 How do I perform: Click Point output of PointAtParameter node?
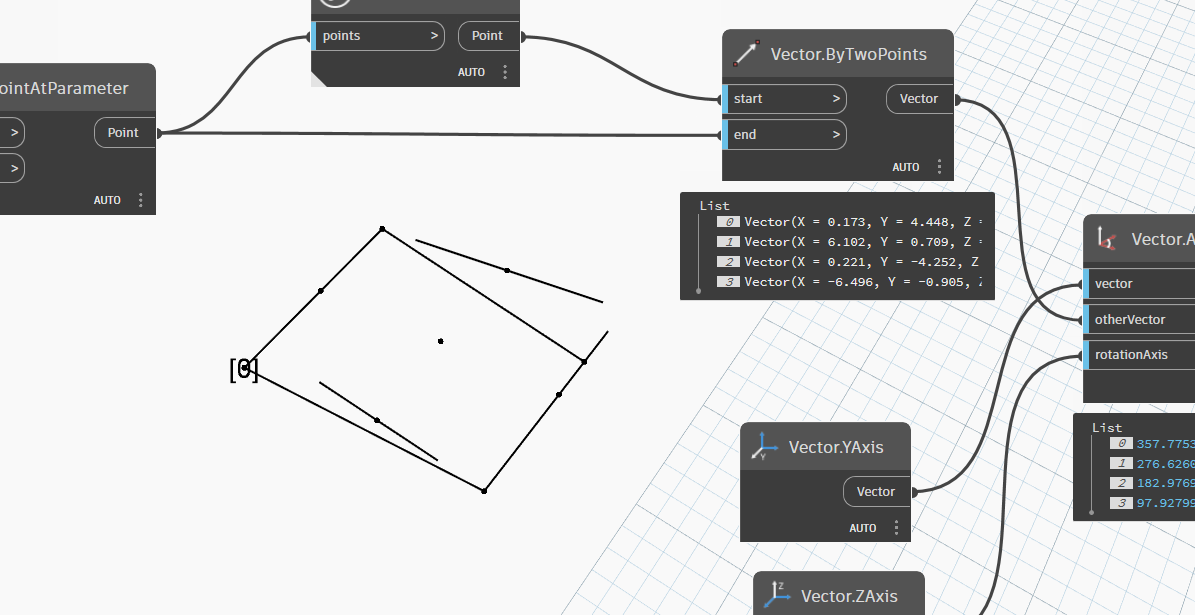point(125,133)
